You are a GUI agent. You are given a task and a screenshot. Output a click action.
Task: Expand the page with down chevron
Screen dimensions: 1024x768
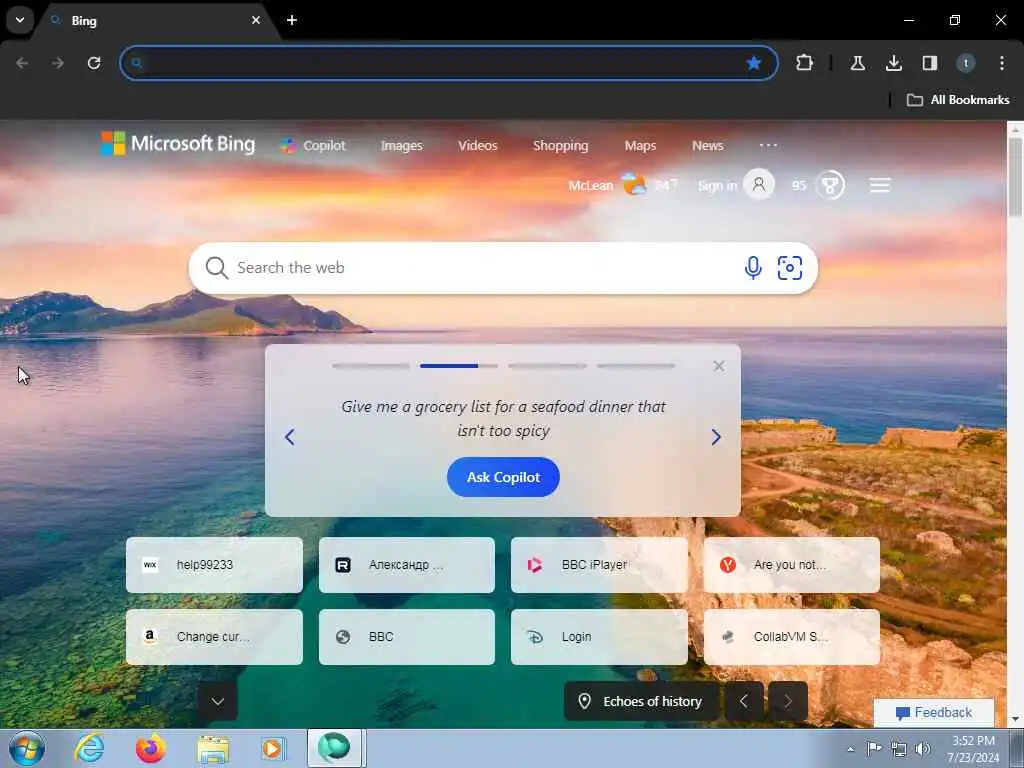pyautogui.click(x=217, y=701)
